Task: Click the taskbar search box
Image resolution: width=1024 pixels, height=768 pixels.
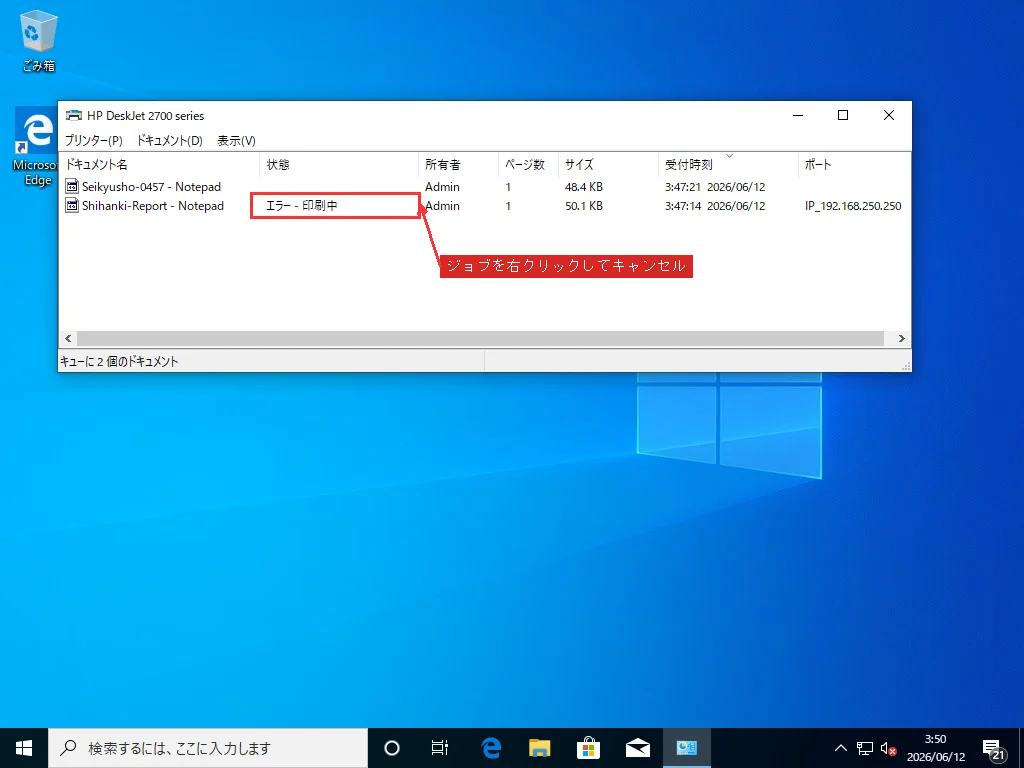Action: click(x=208, y=748)
